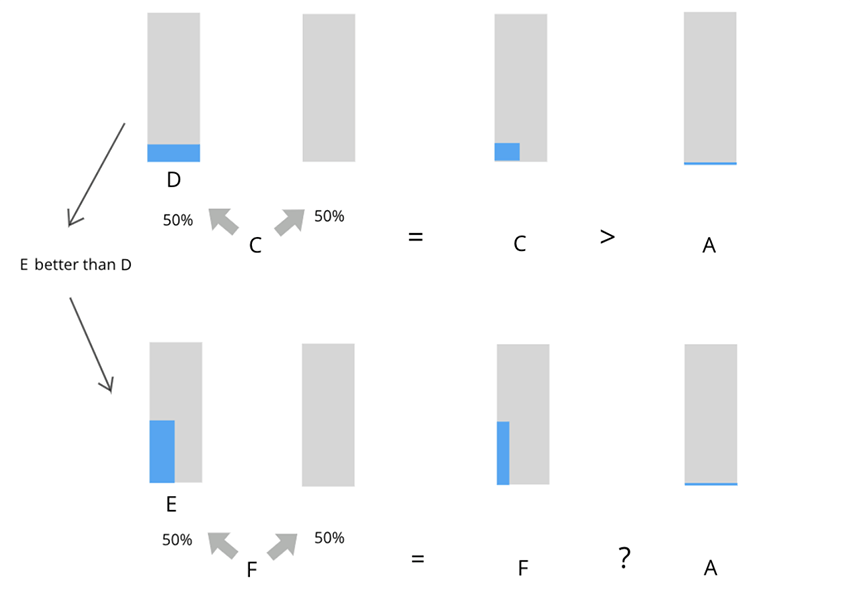Click the blue bar in population D

pyautogui.click(x=173, y=153)
